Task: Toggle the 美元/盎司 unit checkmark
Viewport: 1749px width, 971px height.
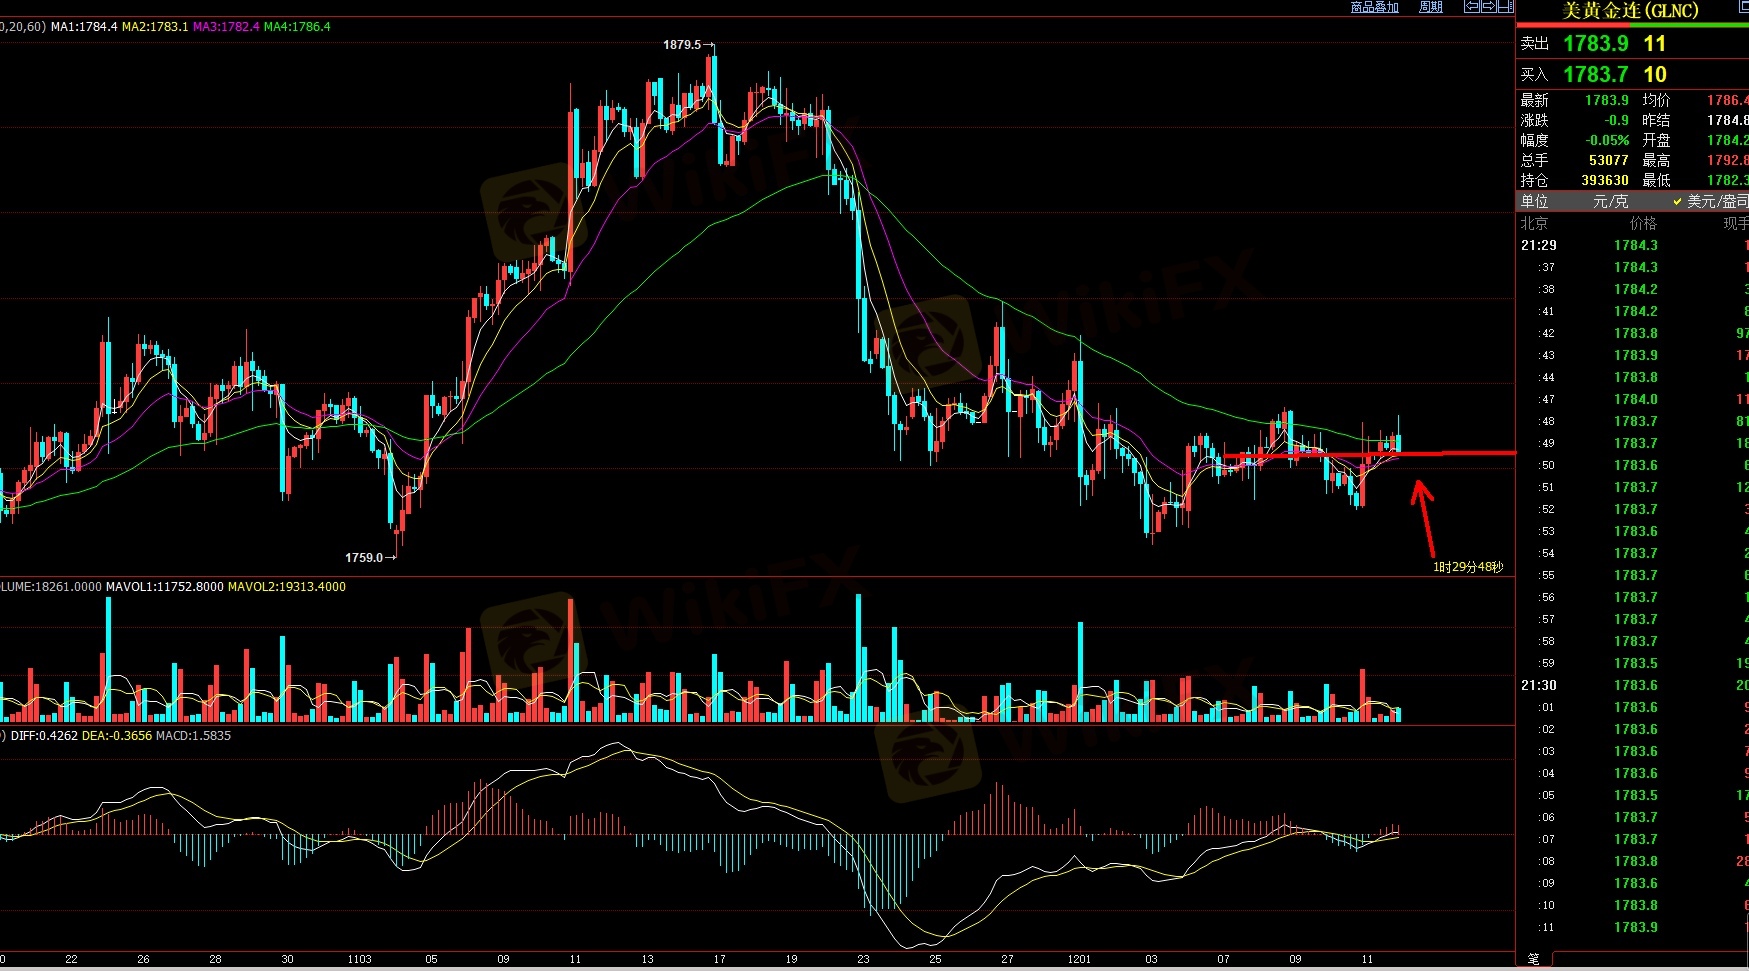Action: pyautogui.click(x=1677, y=202)
